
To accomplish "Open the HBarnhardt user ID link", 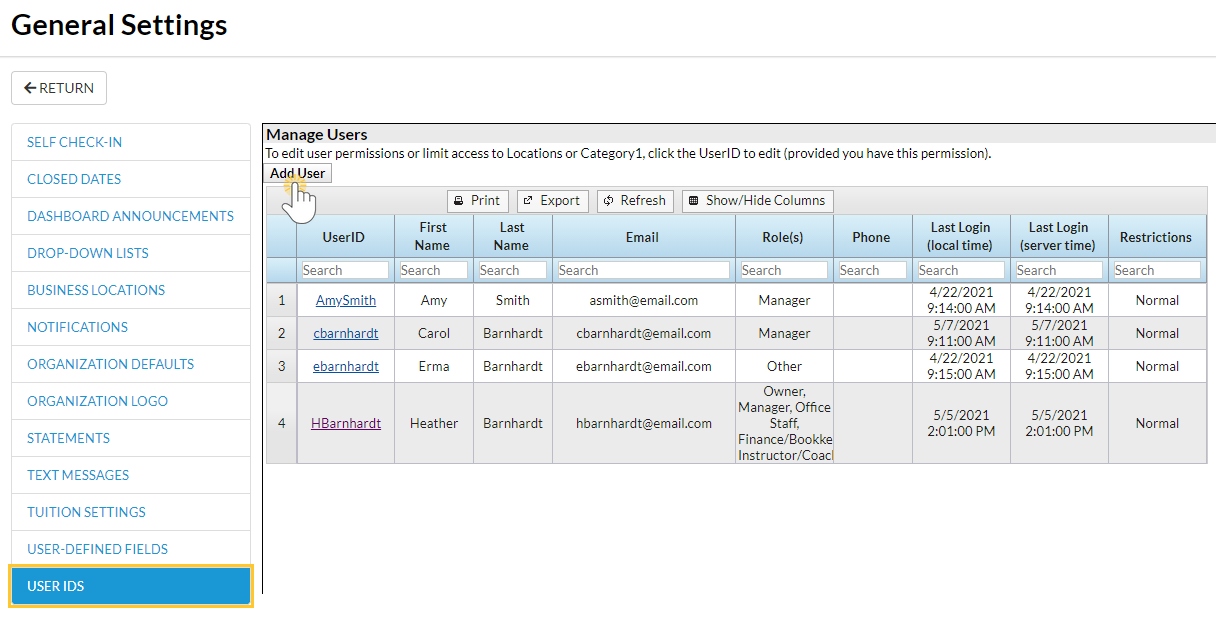I will click(346, 423).
